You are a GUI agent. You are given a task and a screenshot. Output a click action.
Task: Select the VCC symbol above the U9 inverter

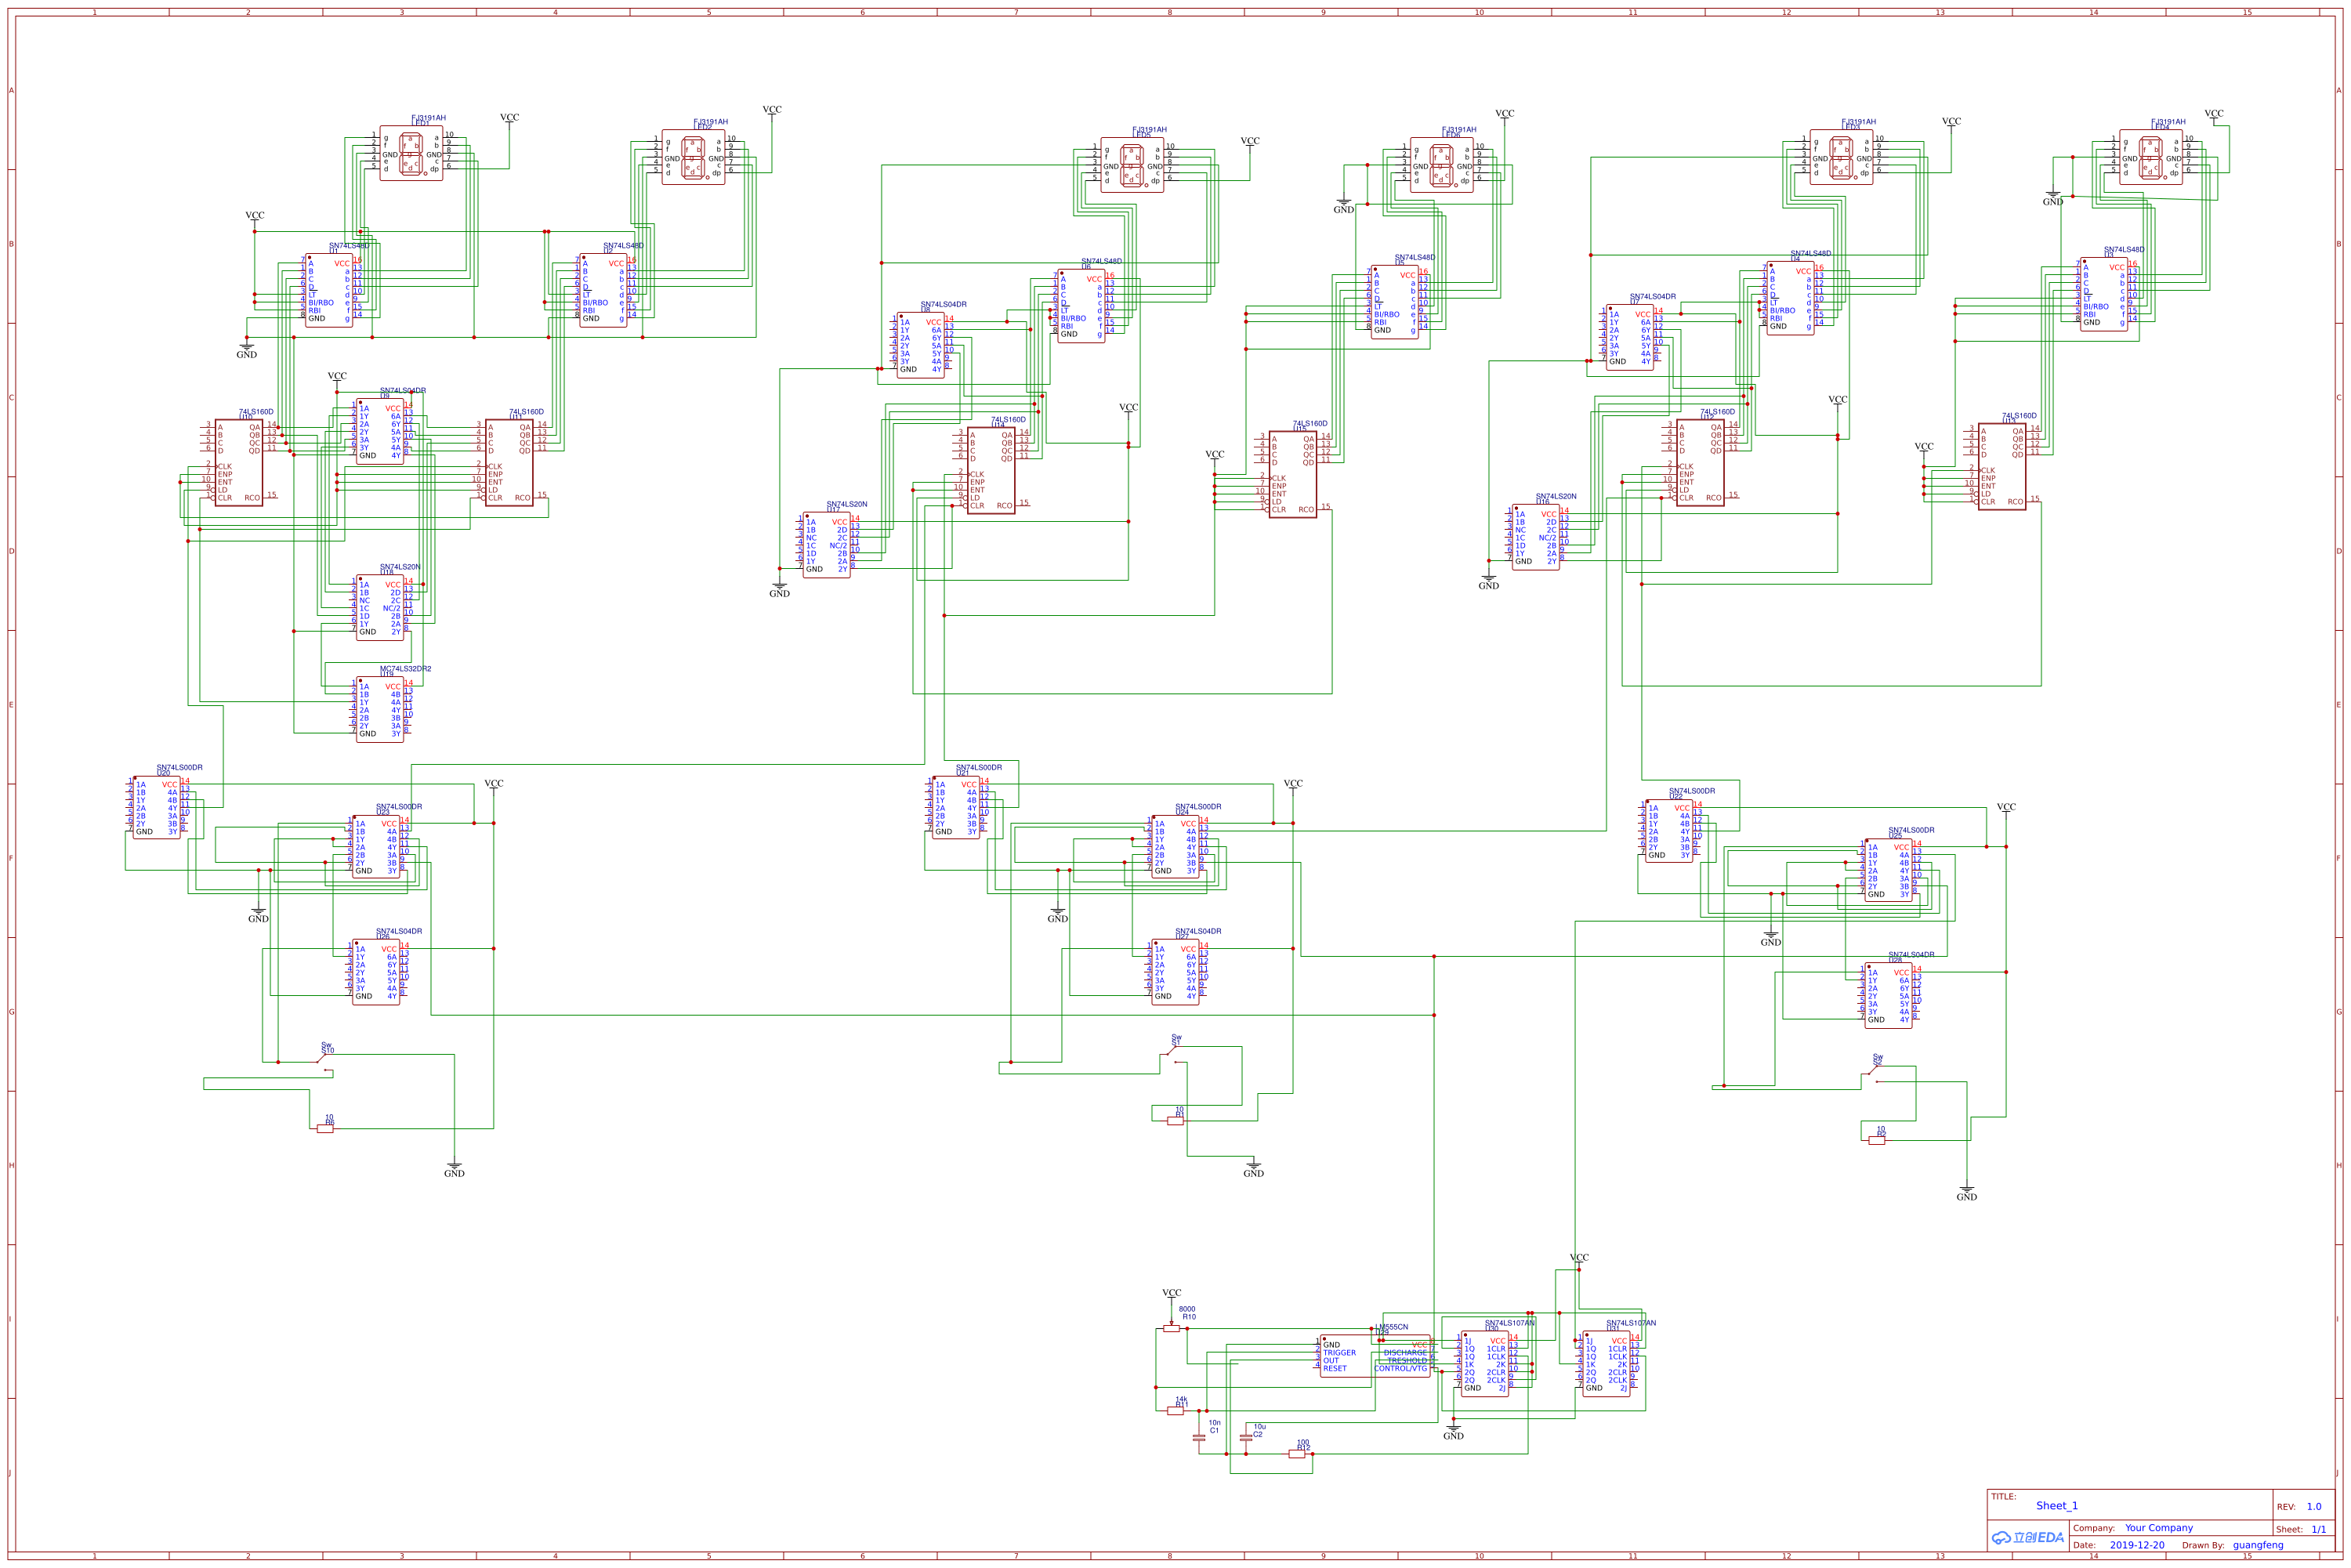(337, 379)
